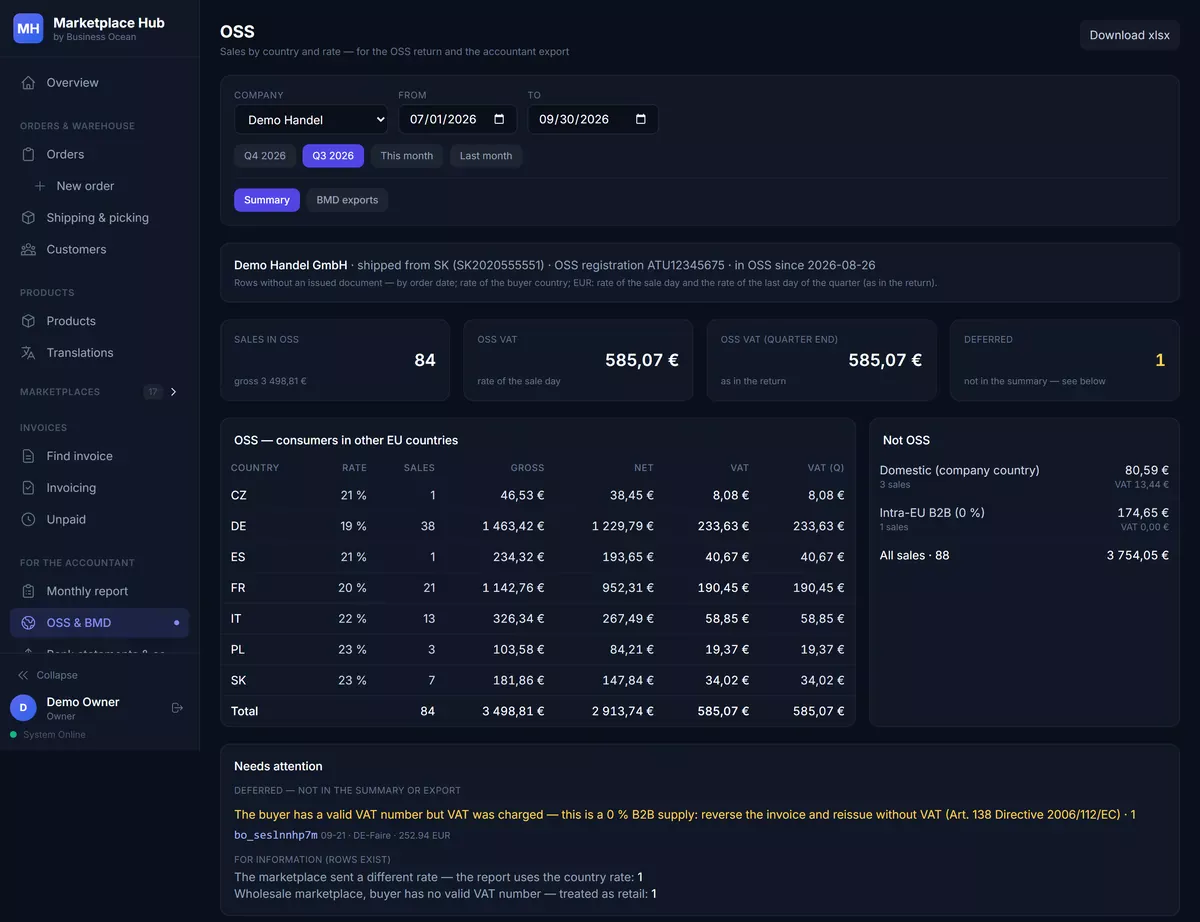Click the PL country cell
Screen dimensions: 1200x922
(x=238, y=650)
